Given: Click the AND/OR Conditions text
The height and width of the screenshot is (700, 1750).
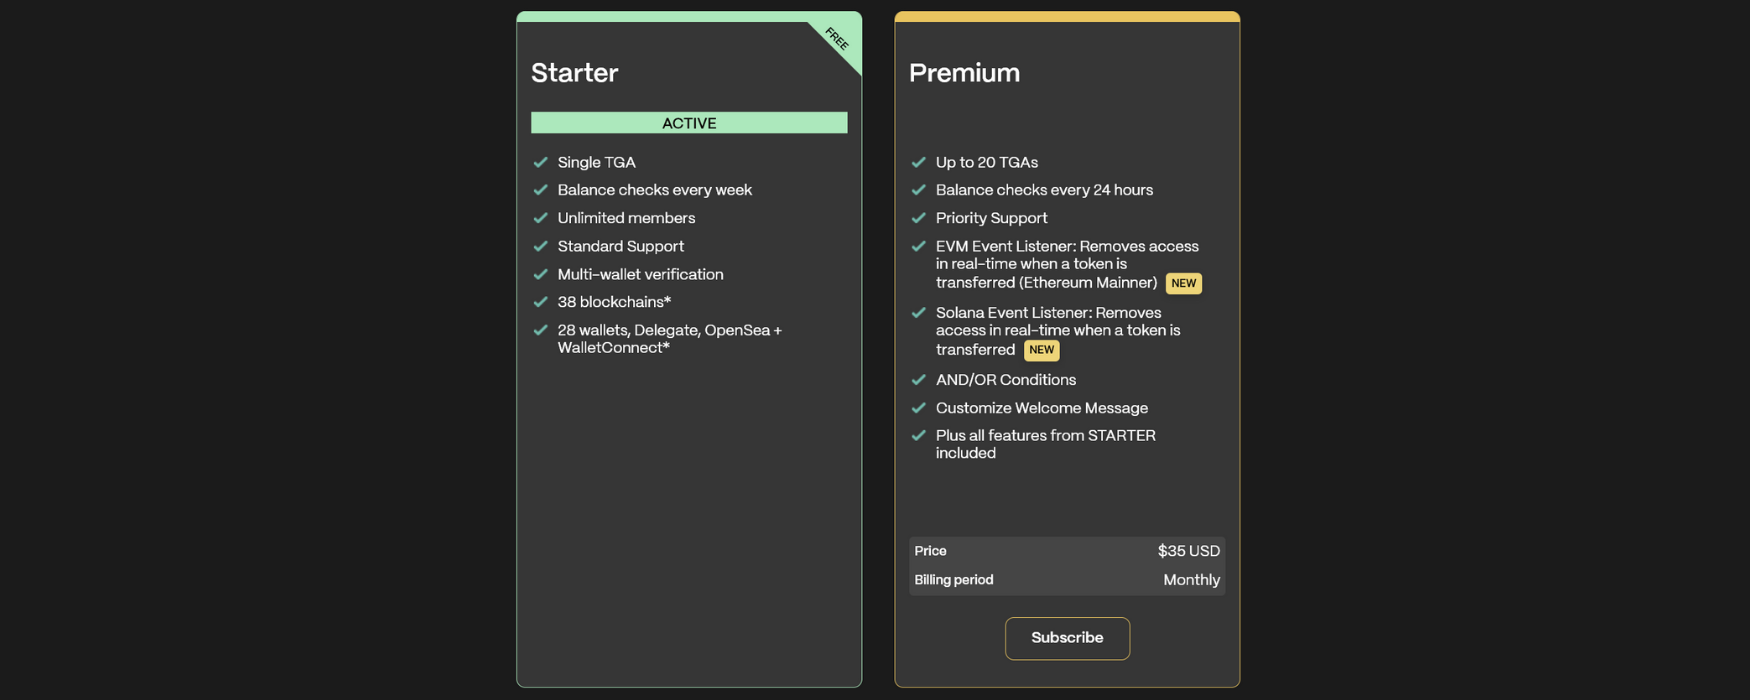Looking at the screenshot, I should point(1006,380).
